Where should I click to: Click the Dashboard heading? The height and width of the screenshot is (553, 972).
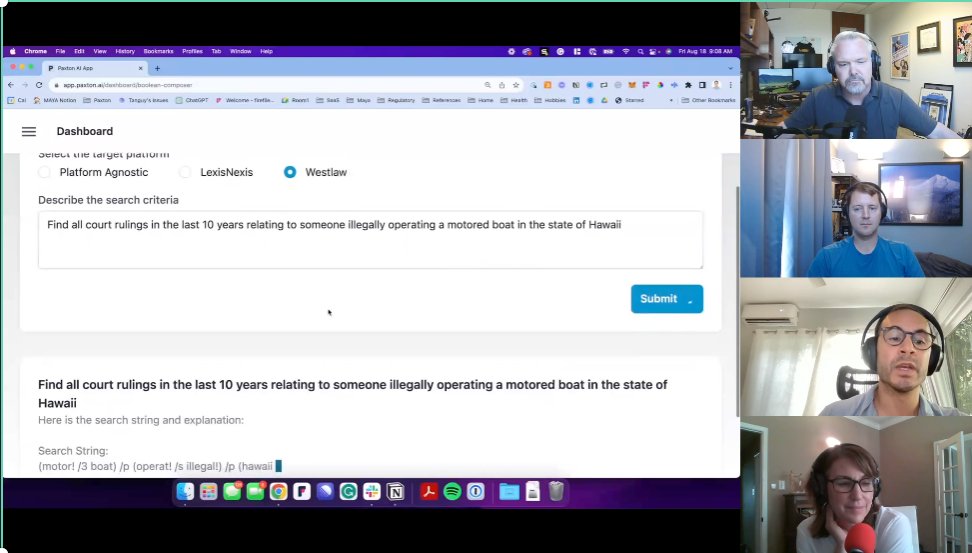pos(85,131)
